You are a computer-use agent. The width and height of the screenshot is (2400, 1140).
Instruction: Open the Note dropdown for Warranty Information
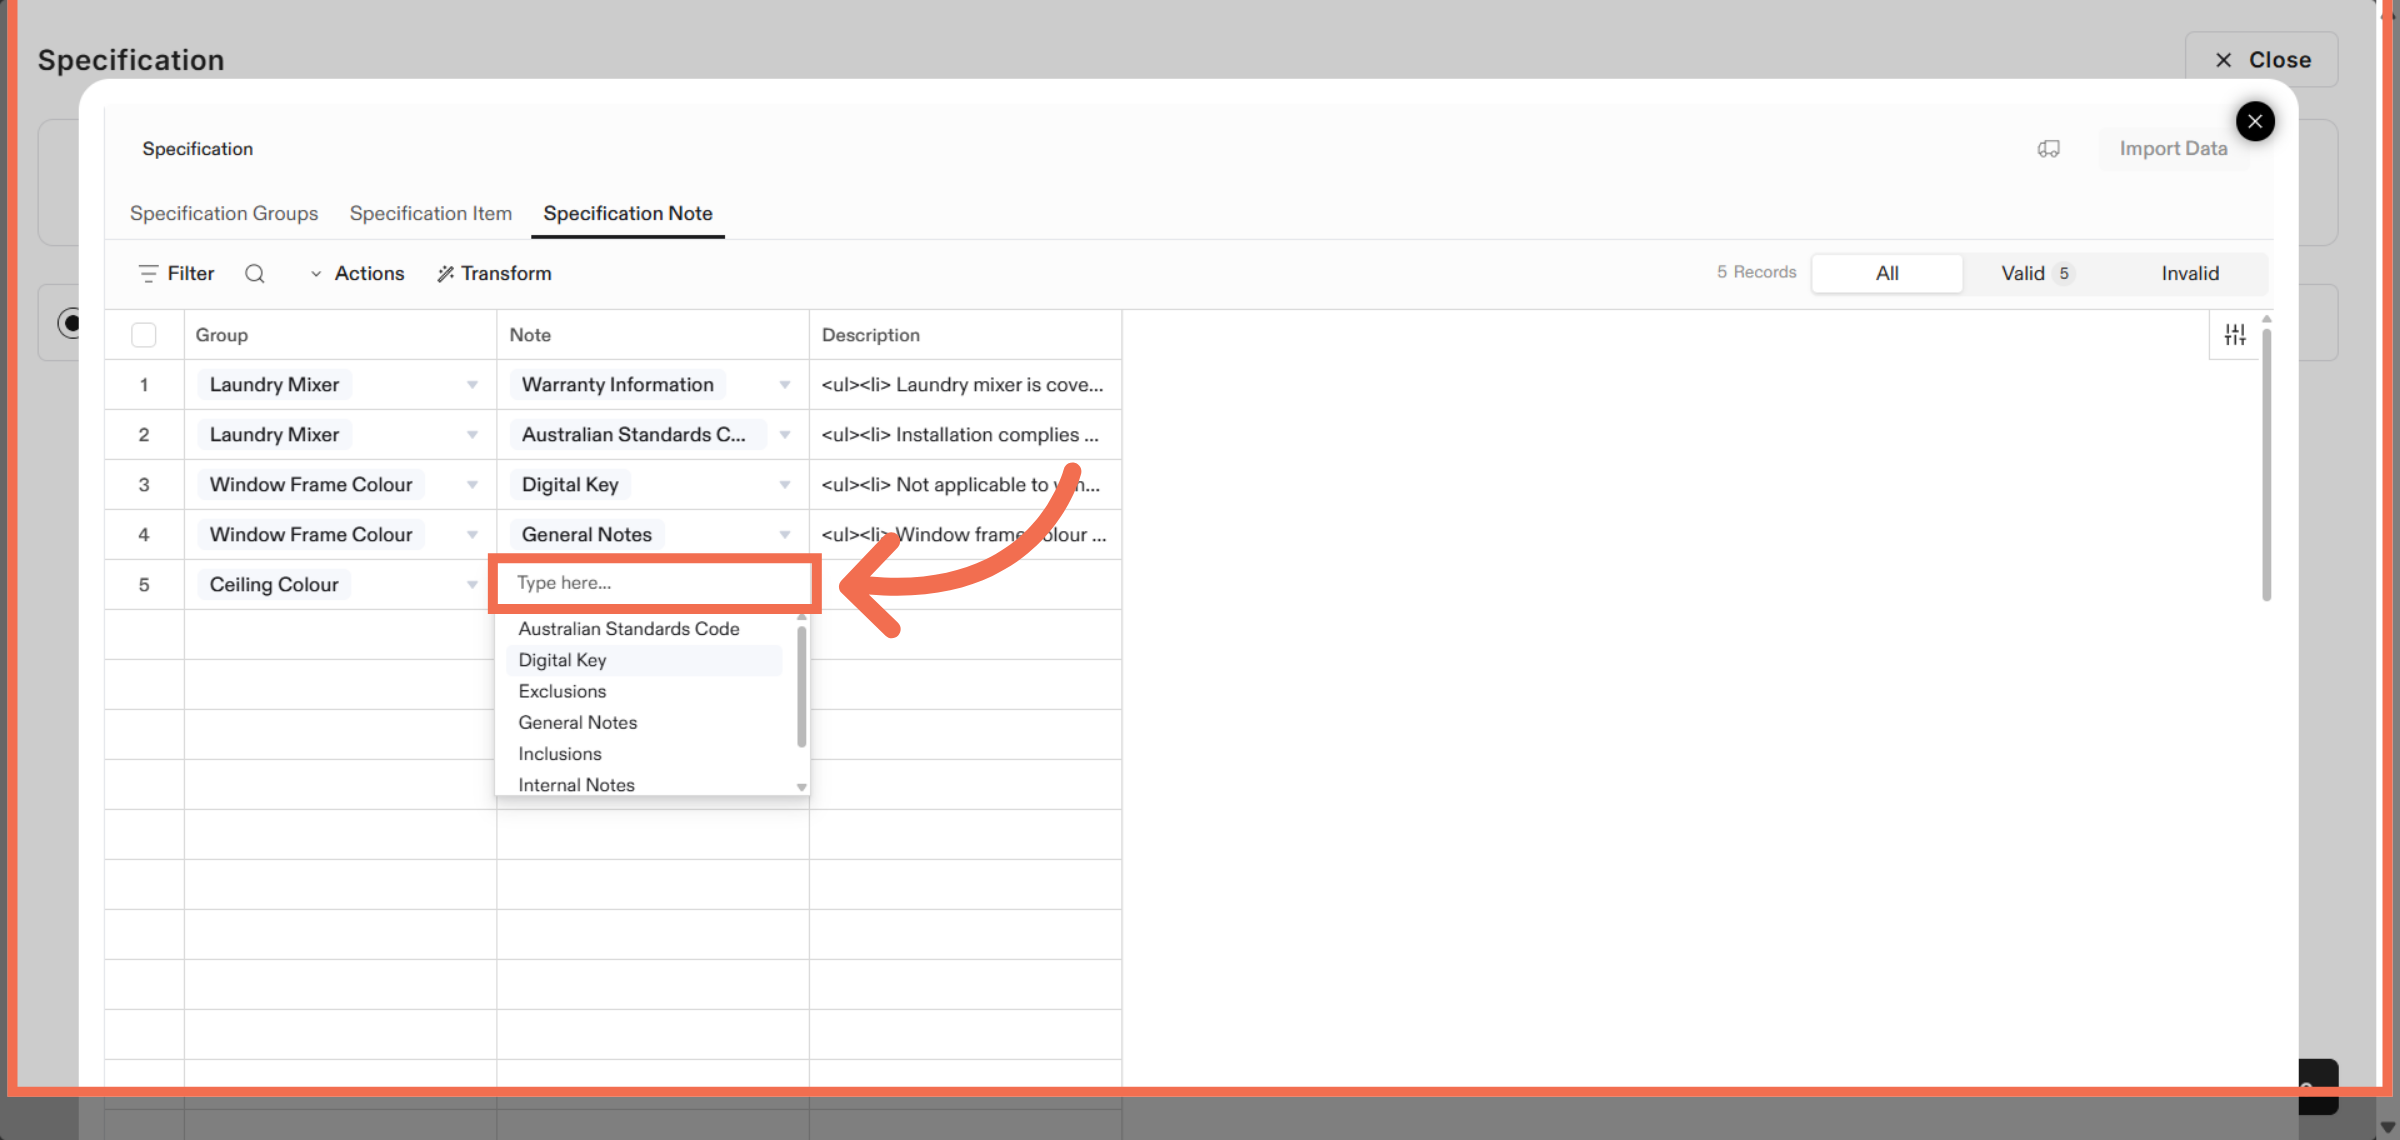coord(785,384)
